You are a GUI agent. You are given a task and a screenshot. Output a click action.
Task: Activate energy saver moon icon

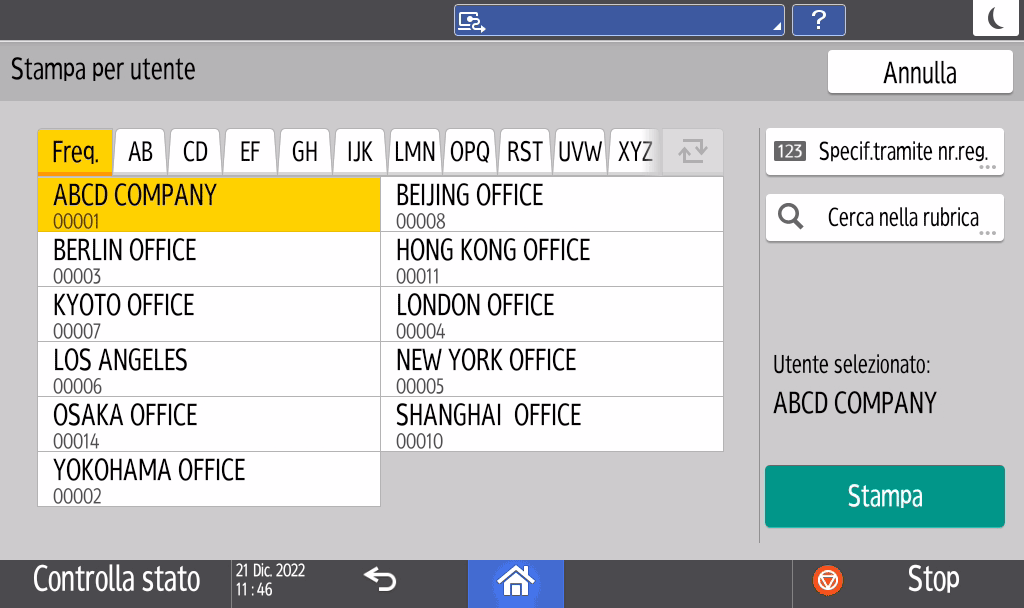point(995,18)
